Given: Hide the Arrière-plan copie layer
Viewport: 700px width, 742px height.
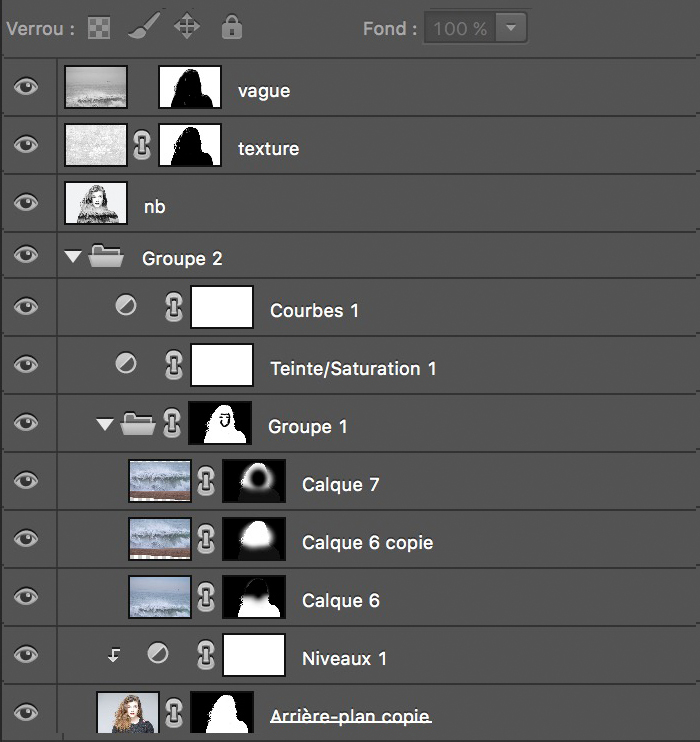Looking at the screenshot, I should pyautogui.click(x=26, y=712).
